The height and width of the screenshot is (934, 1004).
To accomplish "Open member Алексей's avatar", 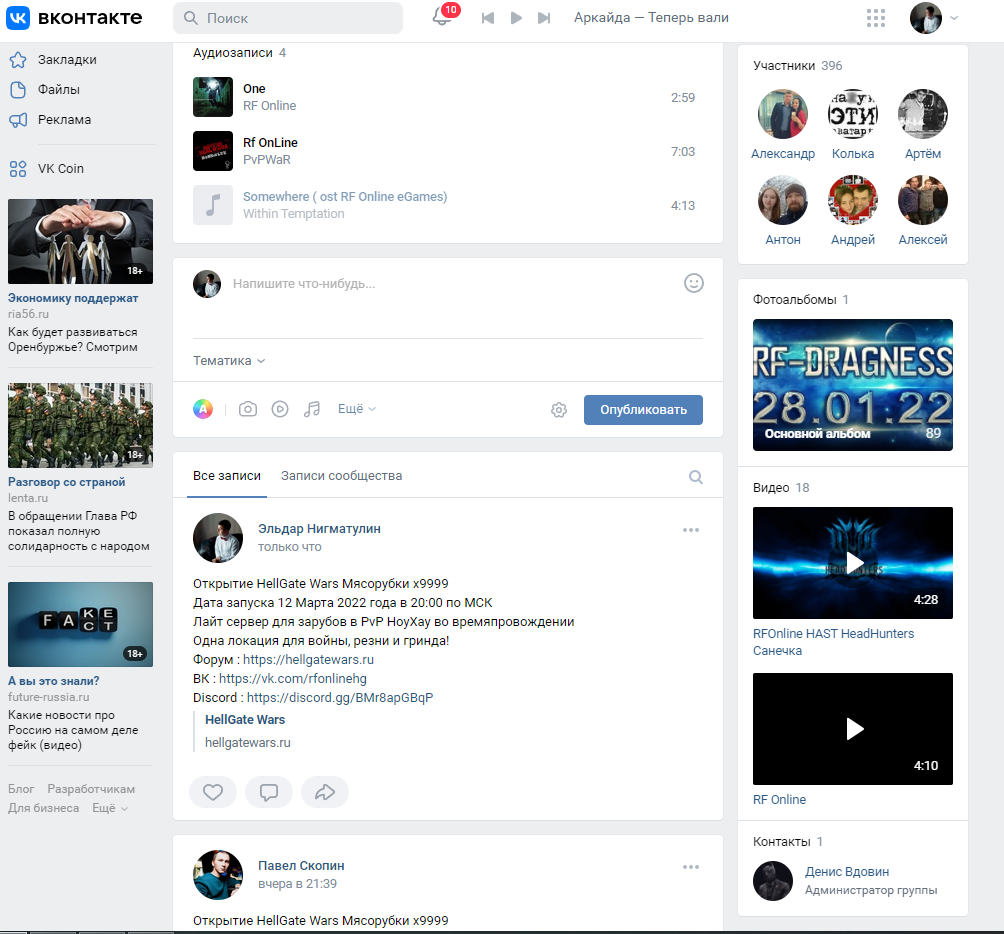I will tap(923, 200).
